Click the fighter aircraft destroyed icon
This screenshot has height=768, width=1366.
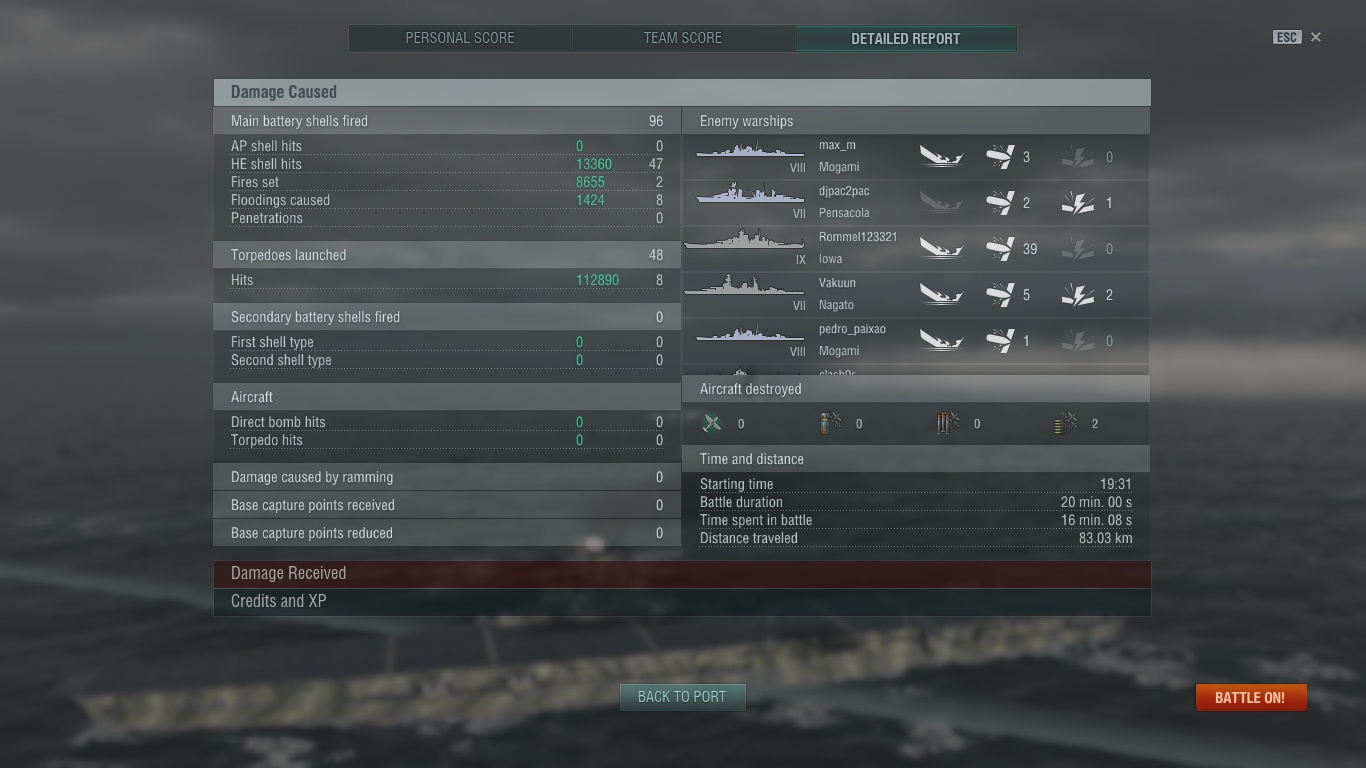[x=712, y=424]
